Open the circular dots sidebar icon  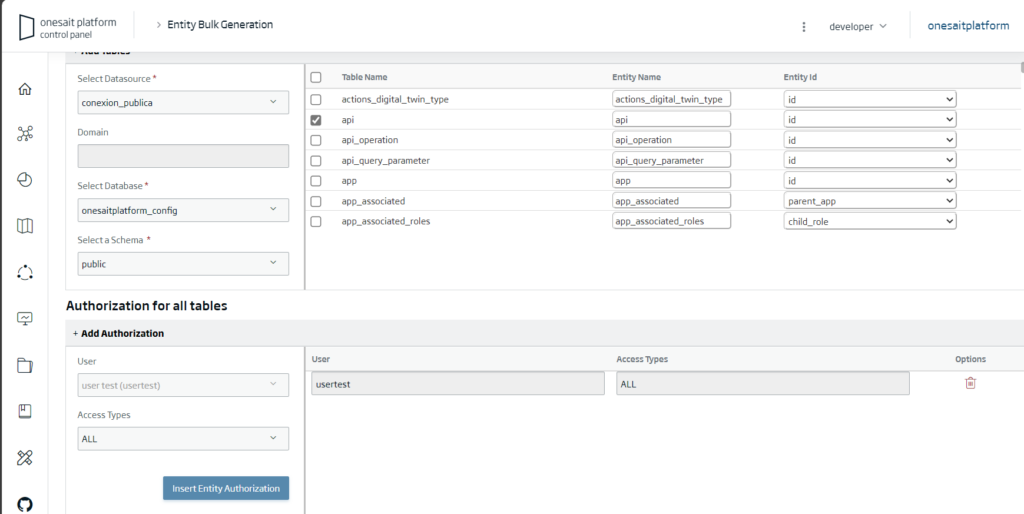coord(25,273)
